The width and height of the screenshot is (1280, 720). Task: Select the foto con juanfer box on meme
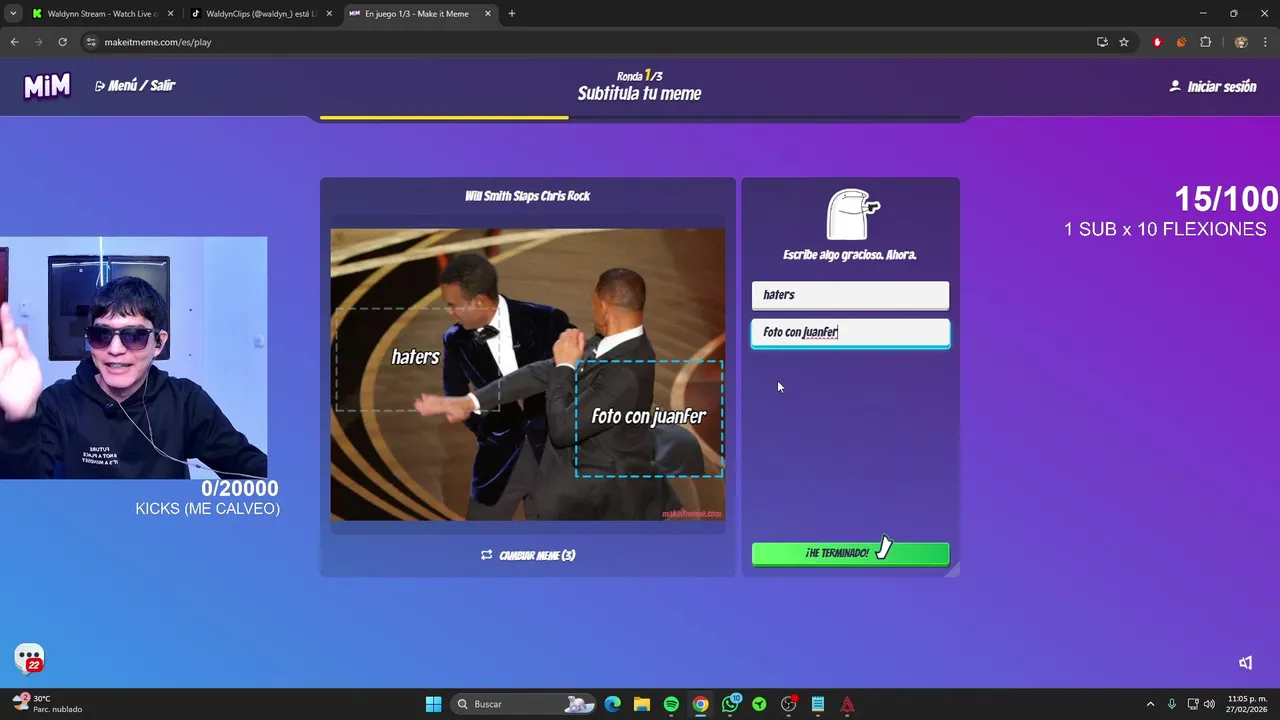(649, 417)
